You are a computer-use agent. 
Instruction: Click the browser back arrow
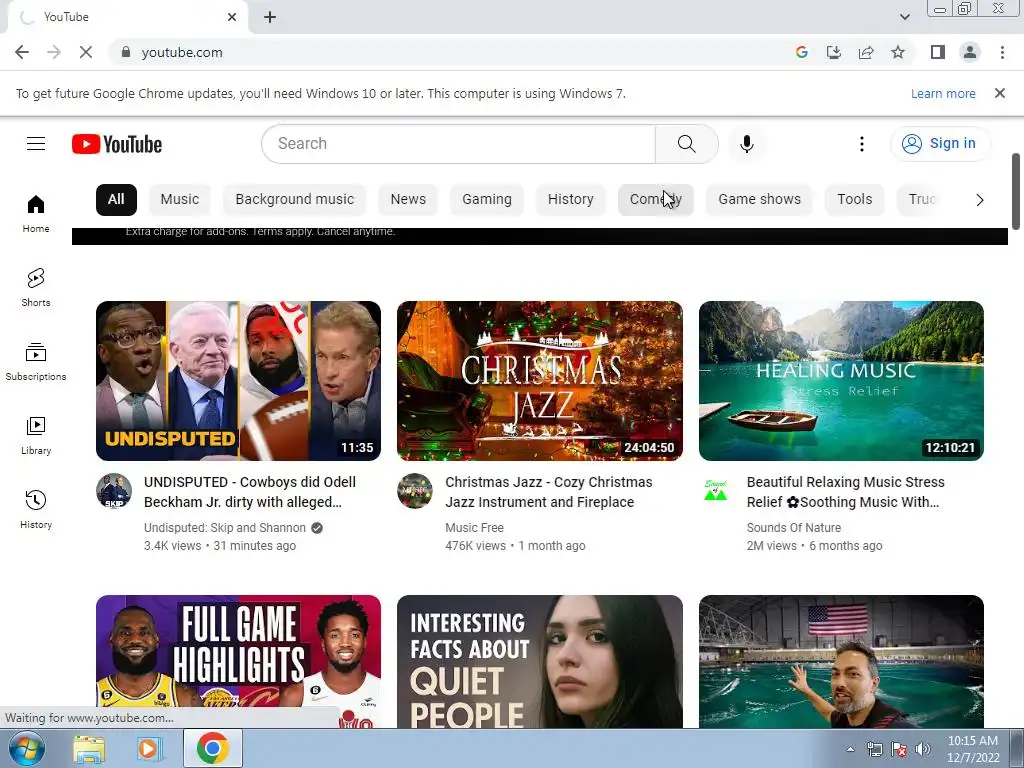click(x=22, y=52)
